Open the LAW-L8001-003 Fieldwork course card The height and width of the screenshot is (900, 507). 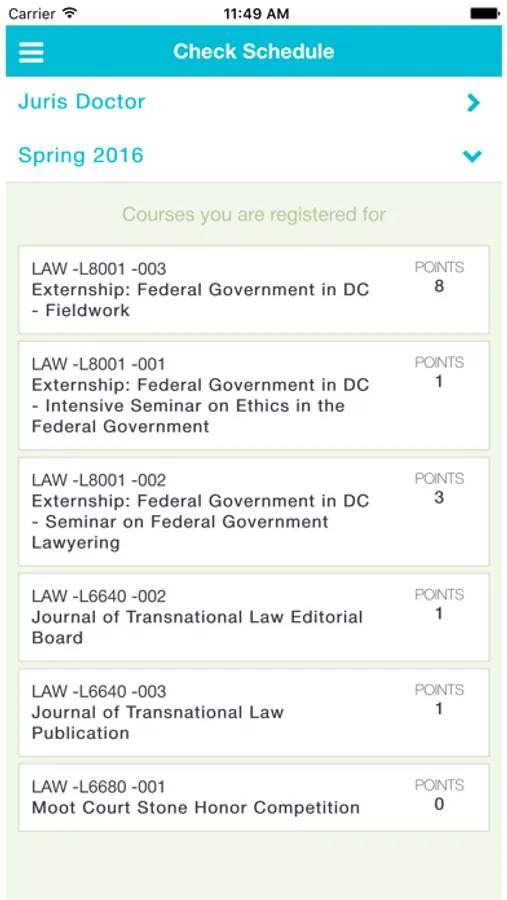pyautogui.click(x=254, y=290)
